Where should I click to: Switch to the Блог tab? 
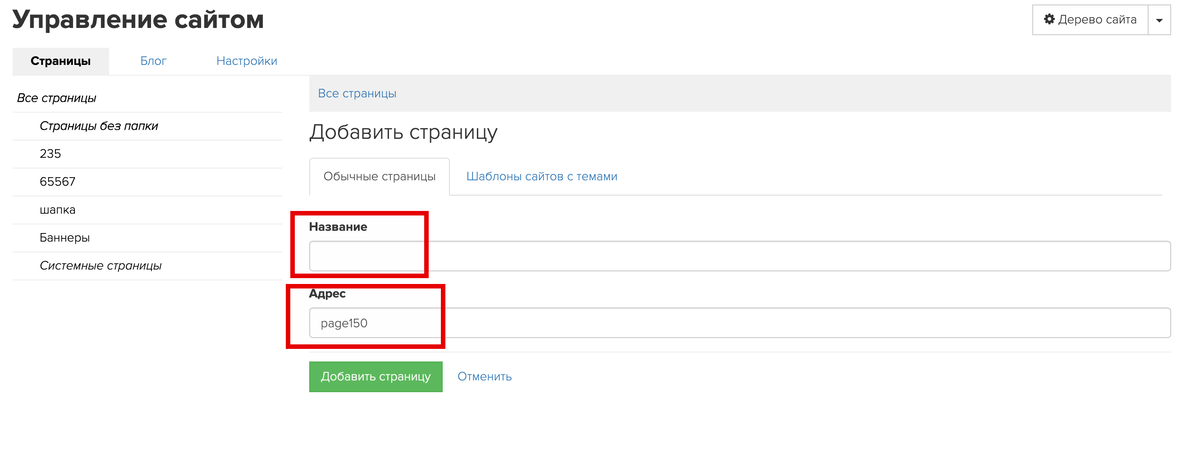coord(153,61)
